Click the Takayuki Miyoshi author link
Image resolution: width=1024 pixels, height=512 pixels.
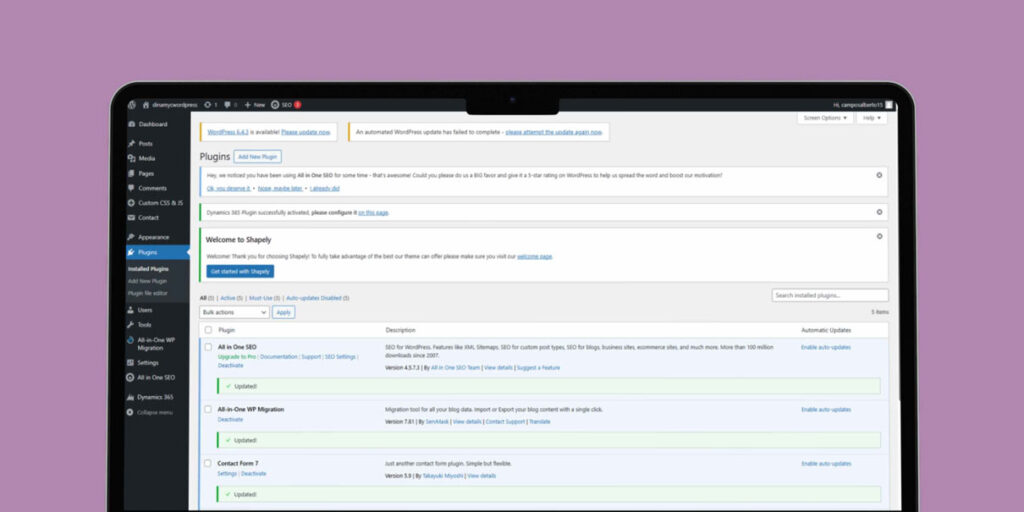click(x=442, y=476)
